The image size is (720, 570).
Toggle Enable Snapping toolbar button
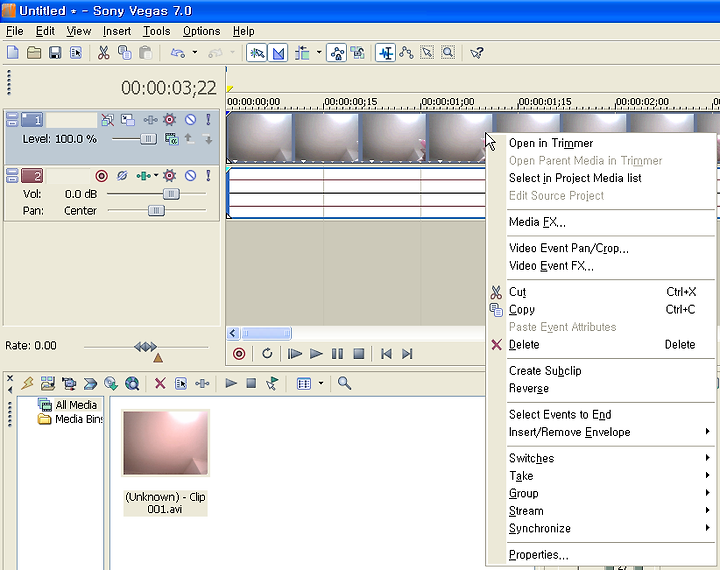point(257,53)
